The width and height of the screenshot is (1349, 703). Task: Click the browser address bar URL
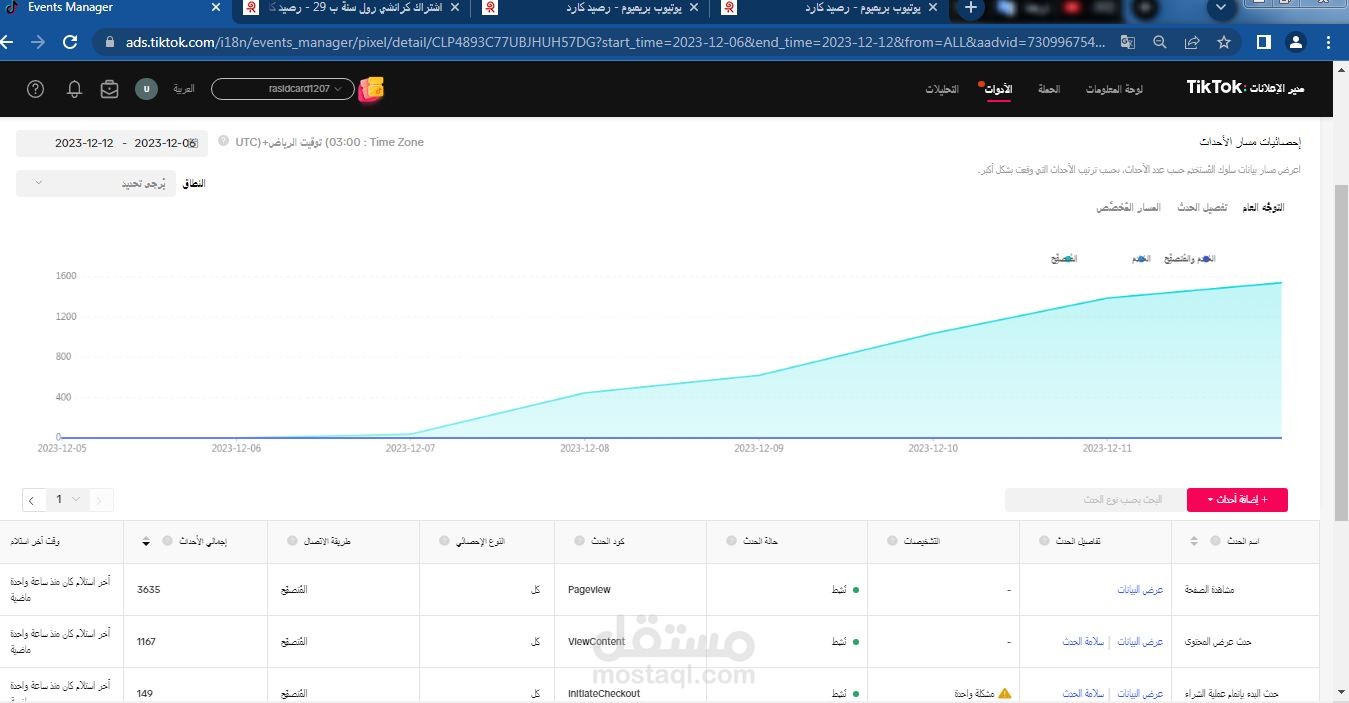point(616,43)
